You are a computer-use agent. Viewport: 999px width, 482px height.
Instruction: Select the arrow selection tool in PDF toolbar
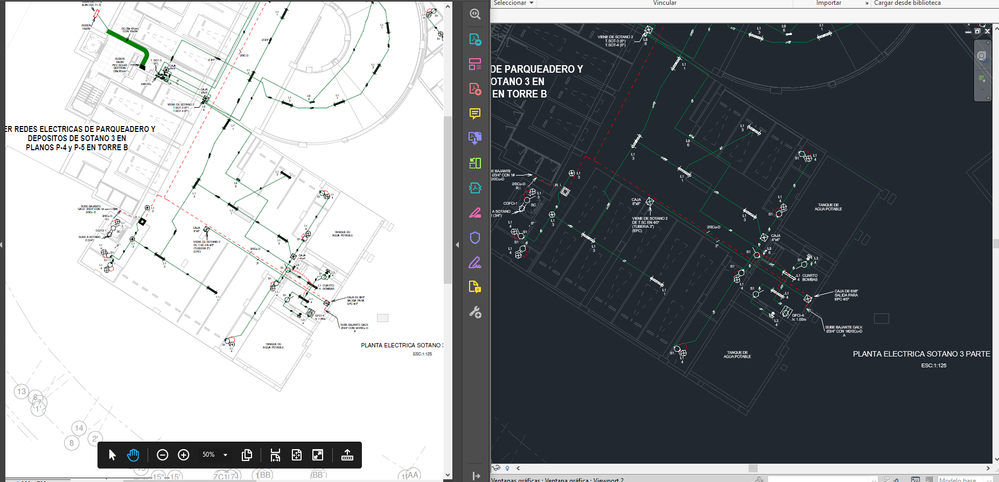pos(112,455)
